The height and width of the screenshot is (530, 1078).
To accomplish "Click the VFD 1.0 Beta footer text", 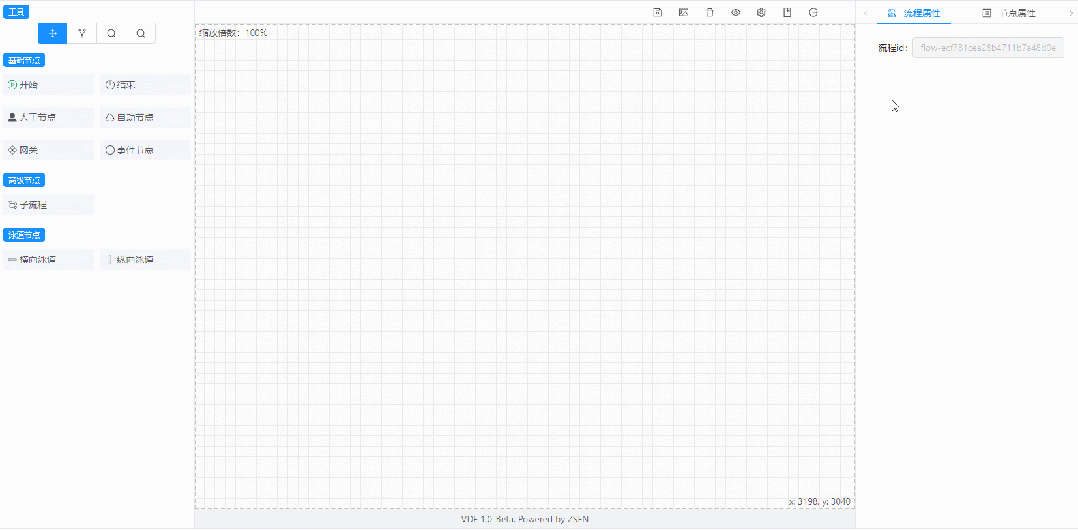I will coord(525,519).
